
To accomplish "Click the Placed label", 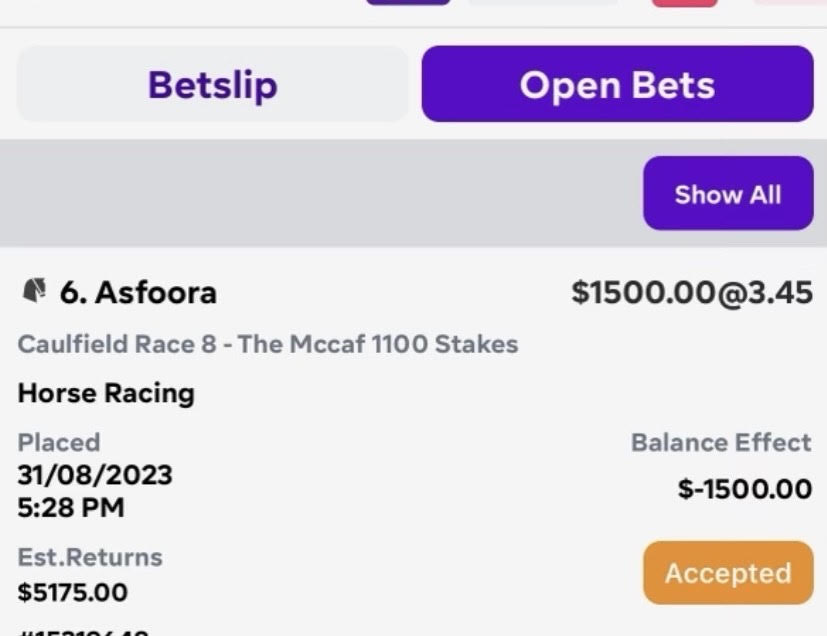I will click(59, 442).
